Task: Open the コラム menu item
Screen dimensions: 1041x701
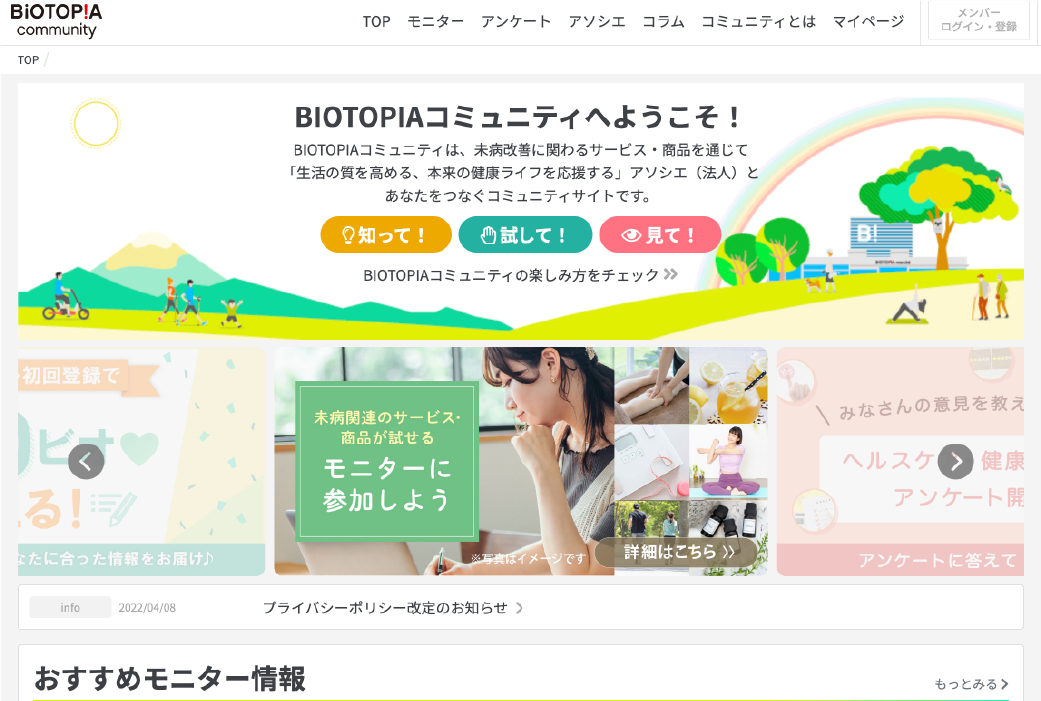Action: click(663, 22)
